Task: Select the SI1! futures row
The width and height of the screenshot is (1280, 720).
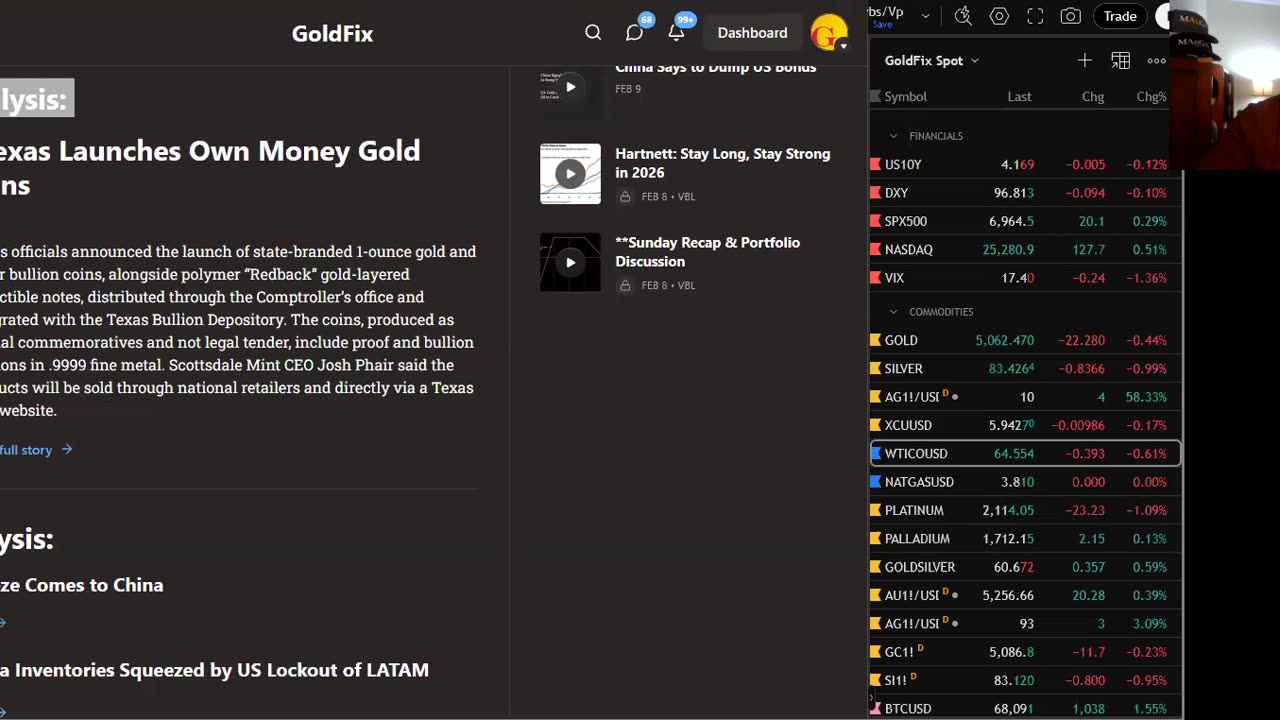Action: (1025, 680)
